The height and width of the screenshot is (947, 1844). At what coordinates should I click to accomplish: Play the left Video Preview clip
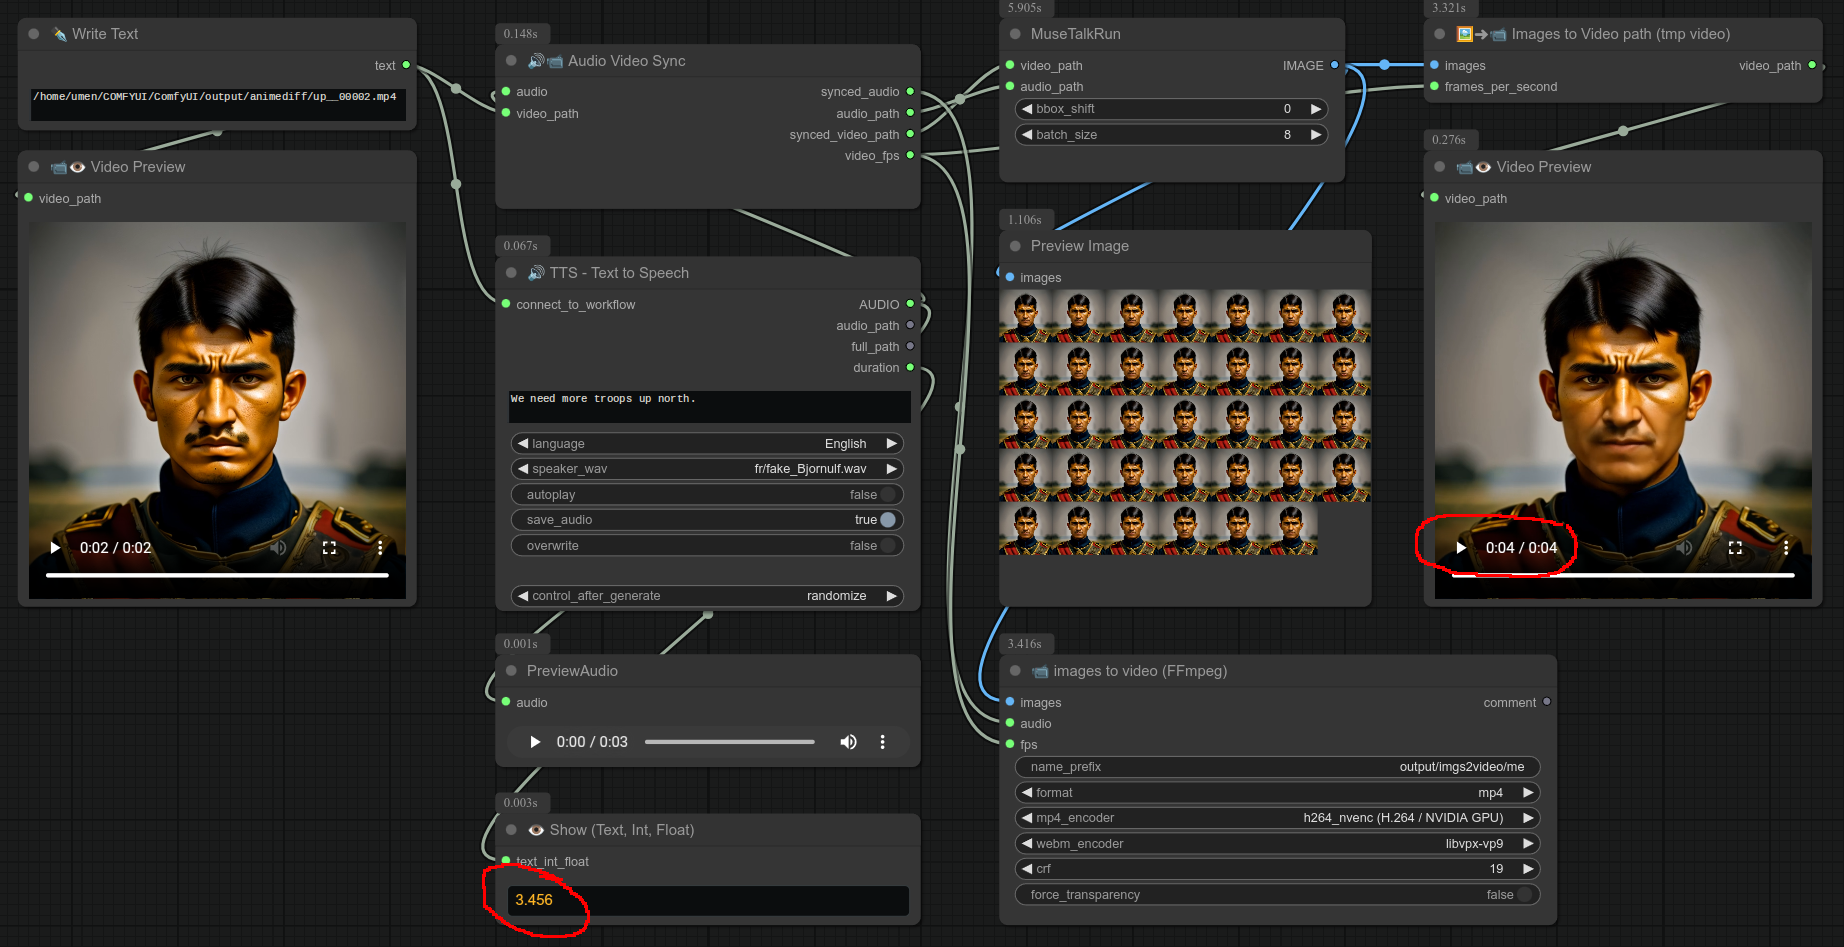point(55,548)
